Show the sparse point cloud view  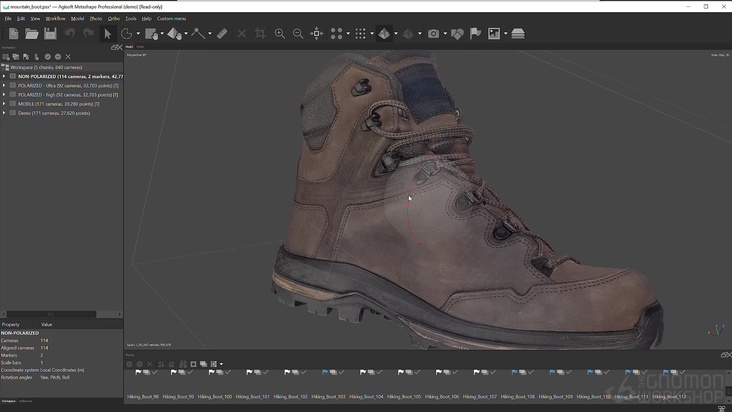(x=337, y=34)
